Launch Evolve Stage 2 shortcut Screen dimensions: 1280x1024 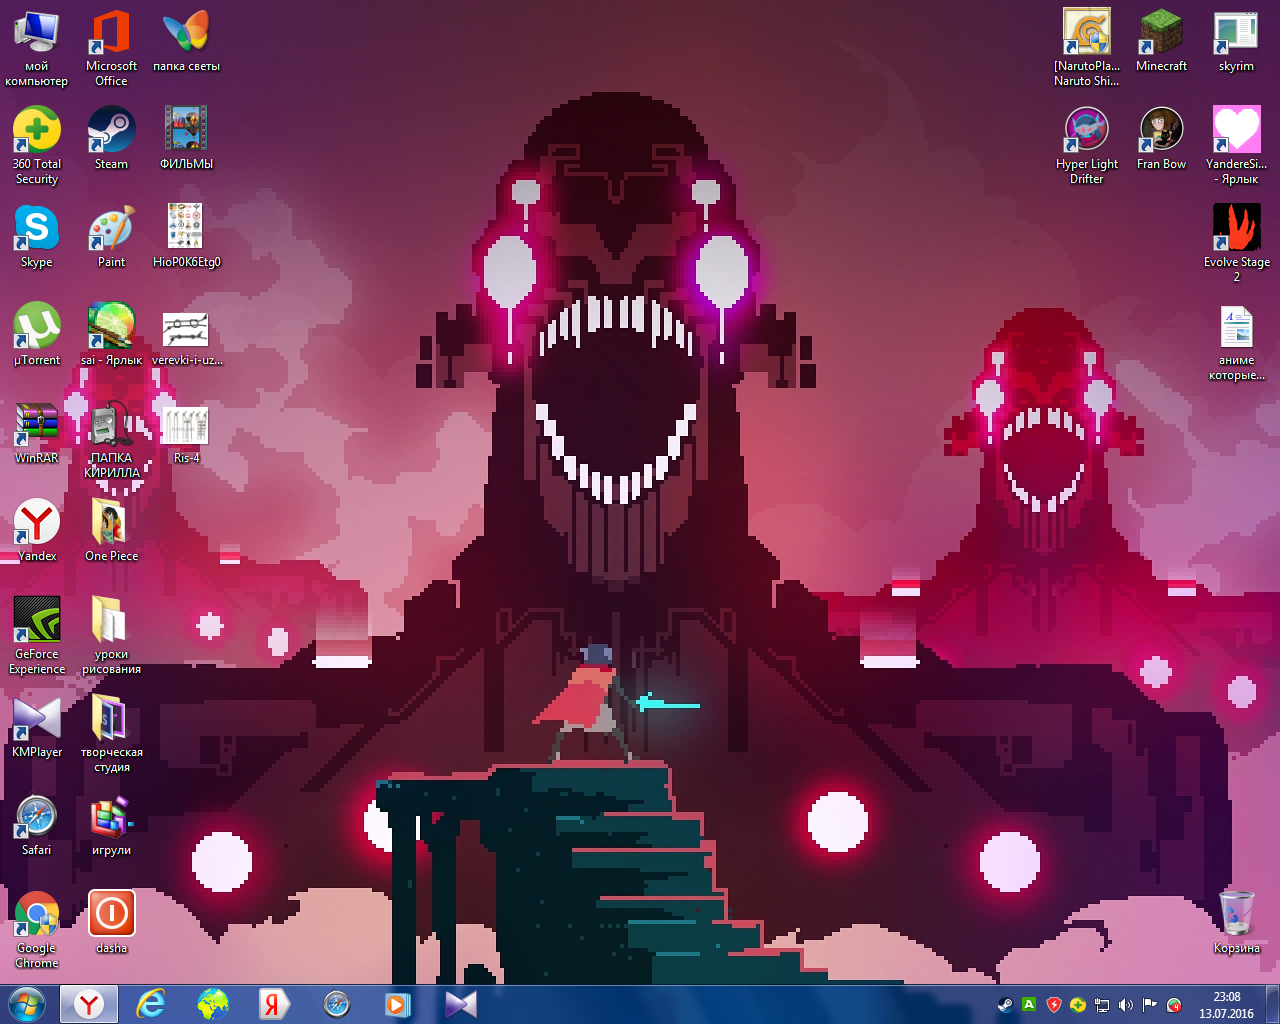pos(1237,244)
